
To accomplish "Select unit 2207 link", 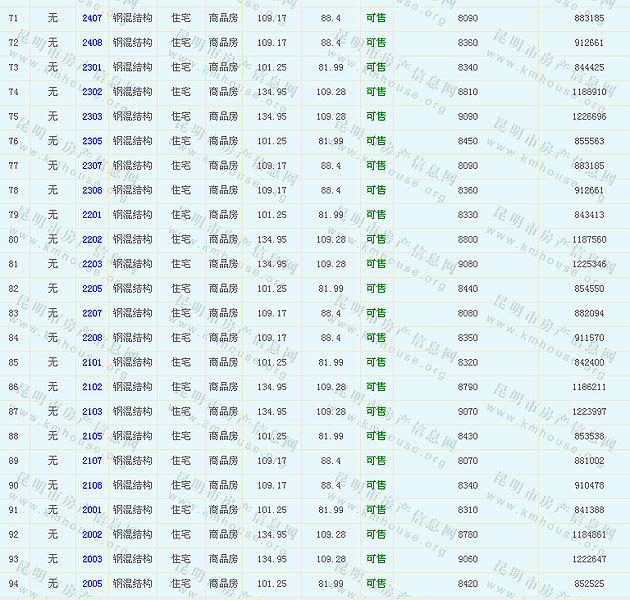I will pyautogui.click(x=92, y=313).
